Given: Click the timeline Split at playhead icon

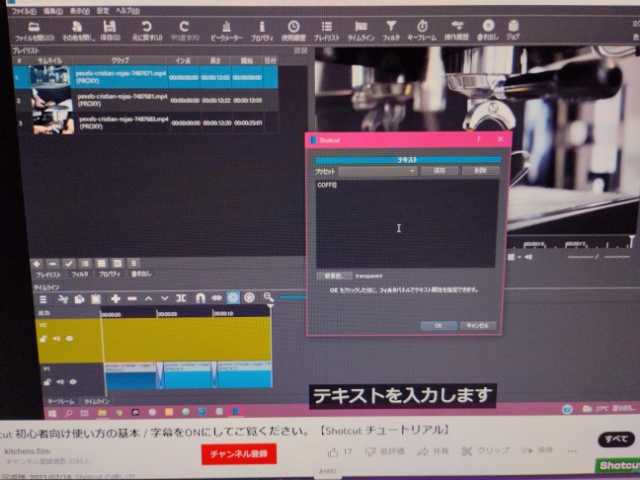Looking at the screenshot, I should click(181, 298).
